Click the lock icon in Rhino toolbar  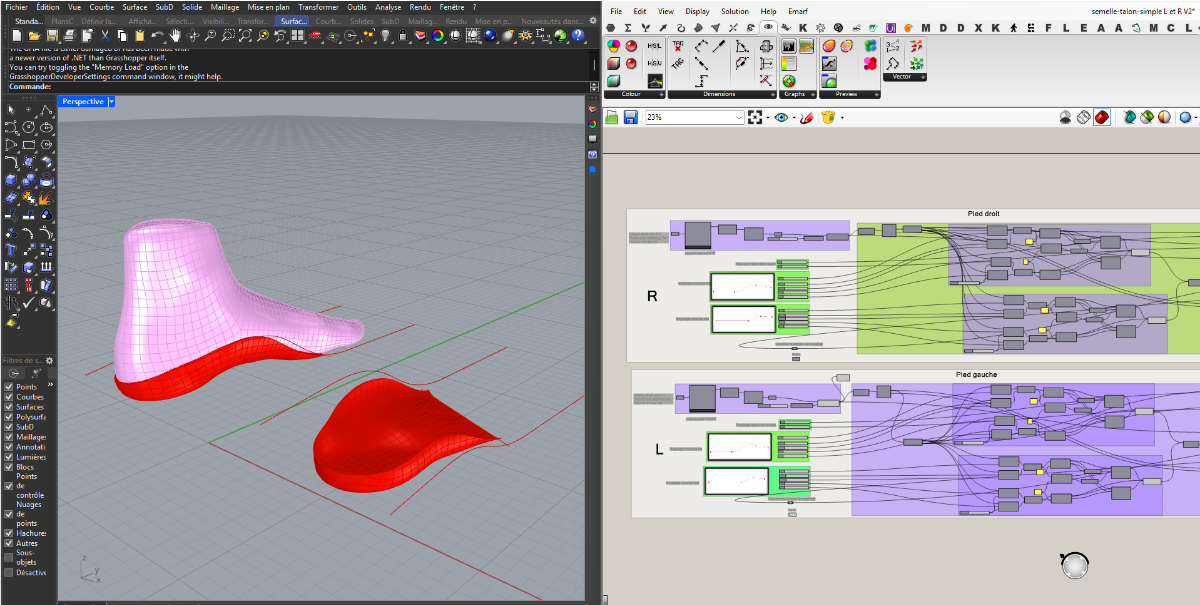402,36
